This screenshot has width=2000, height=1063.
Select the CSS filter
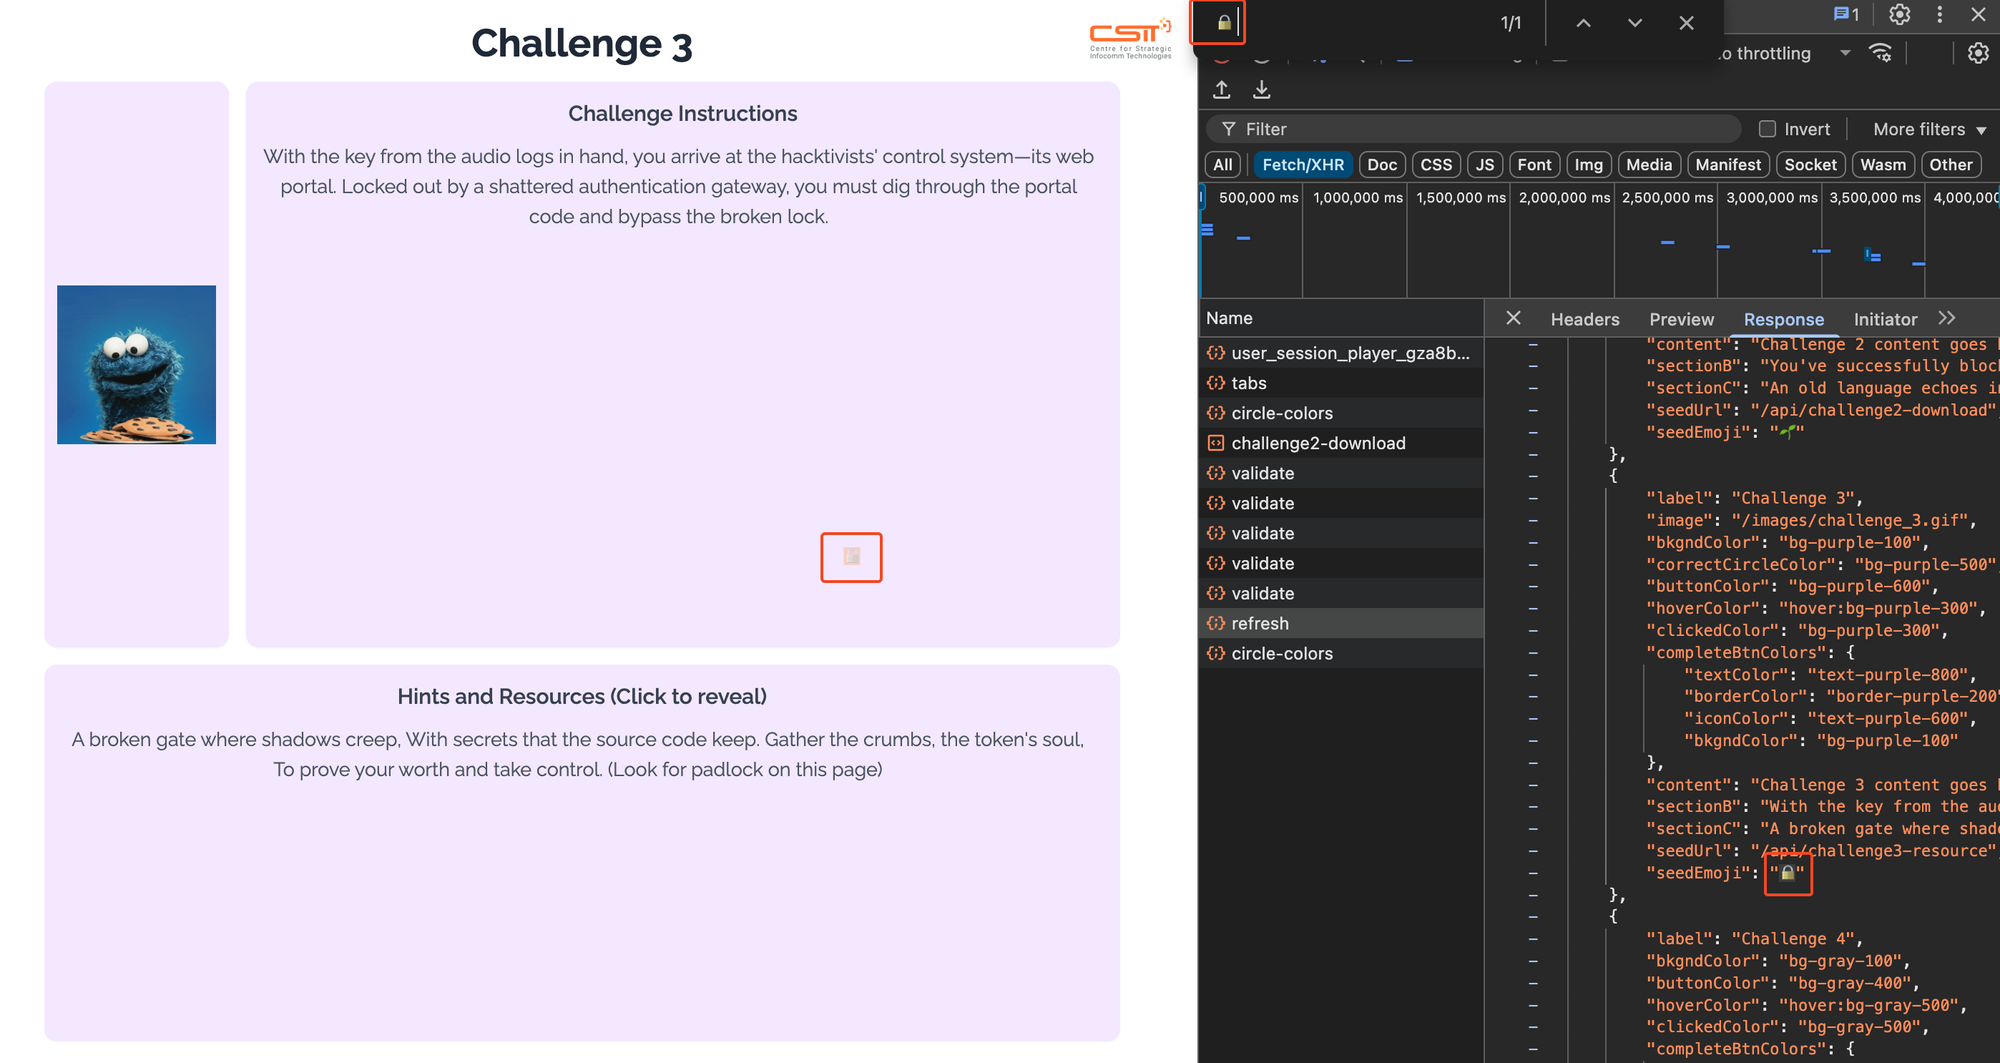pyautogui.click(x=1436, y=165)
